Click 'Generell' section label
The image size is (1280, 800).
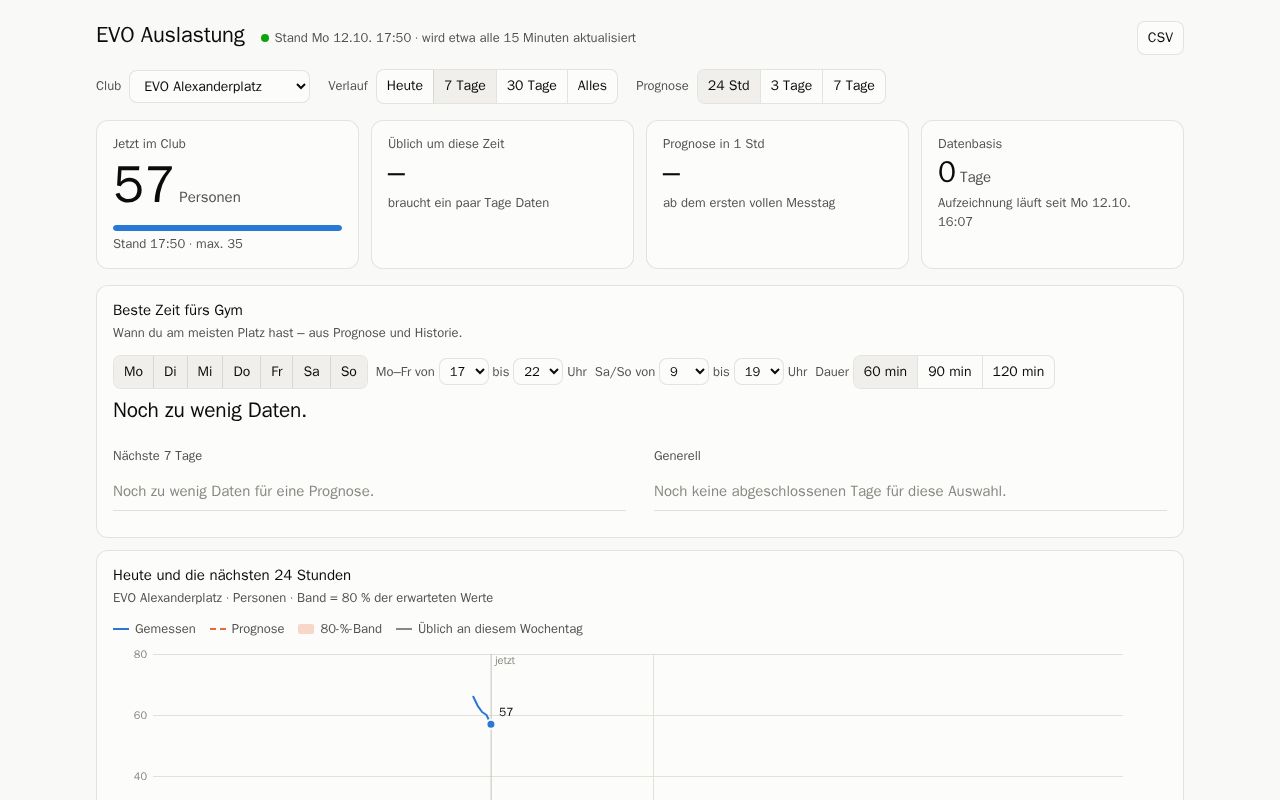(x=677, y=456)
